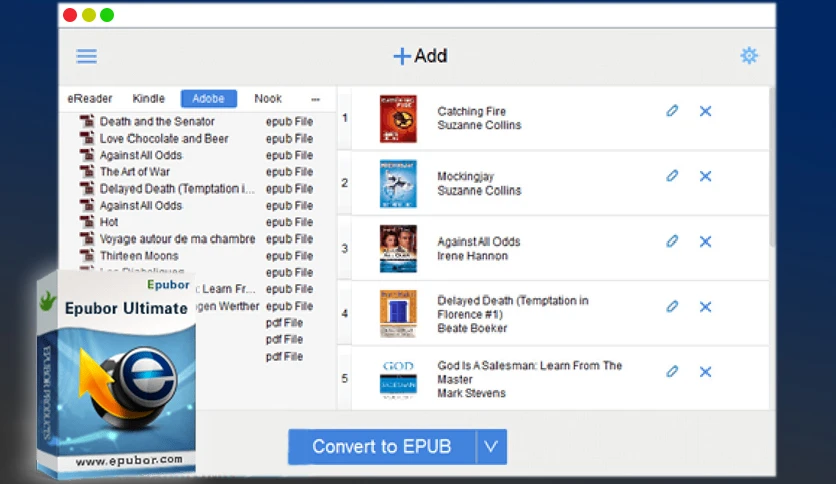The image size is (836, 484).
Task: Click the Hot book file icon
Action: [87, 221]
